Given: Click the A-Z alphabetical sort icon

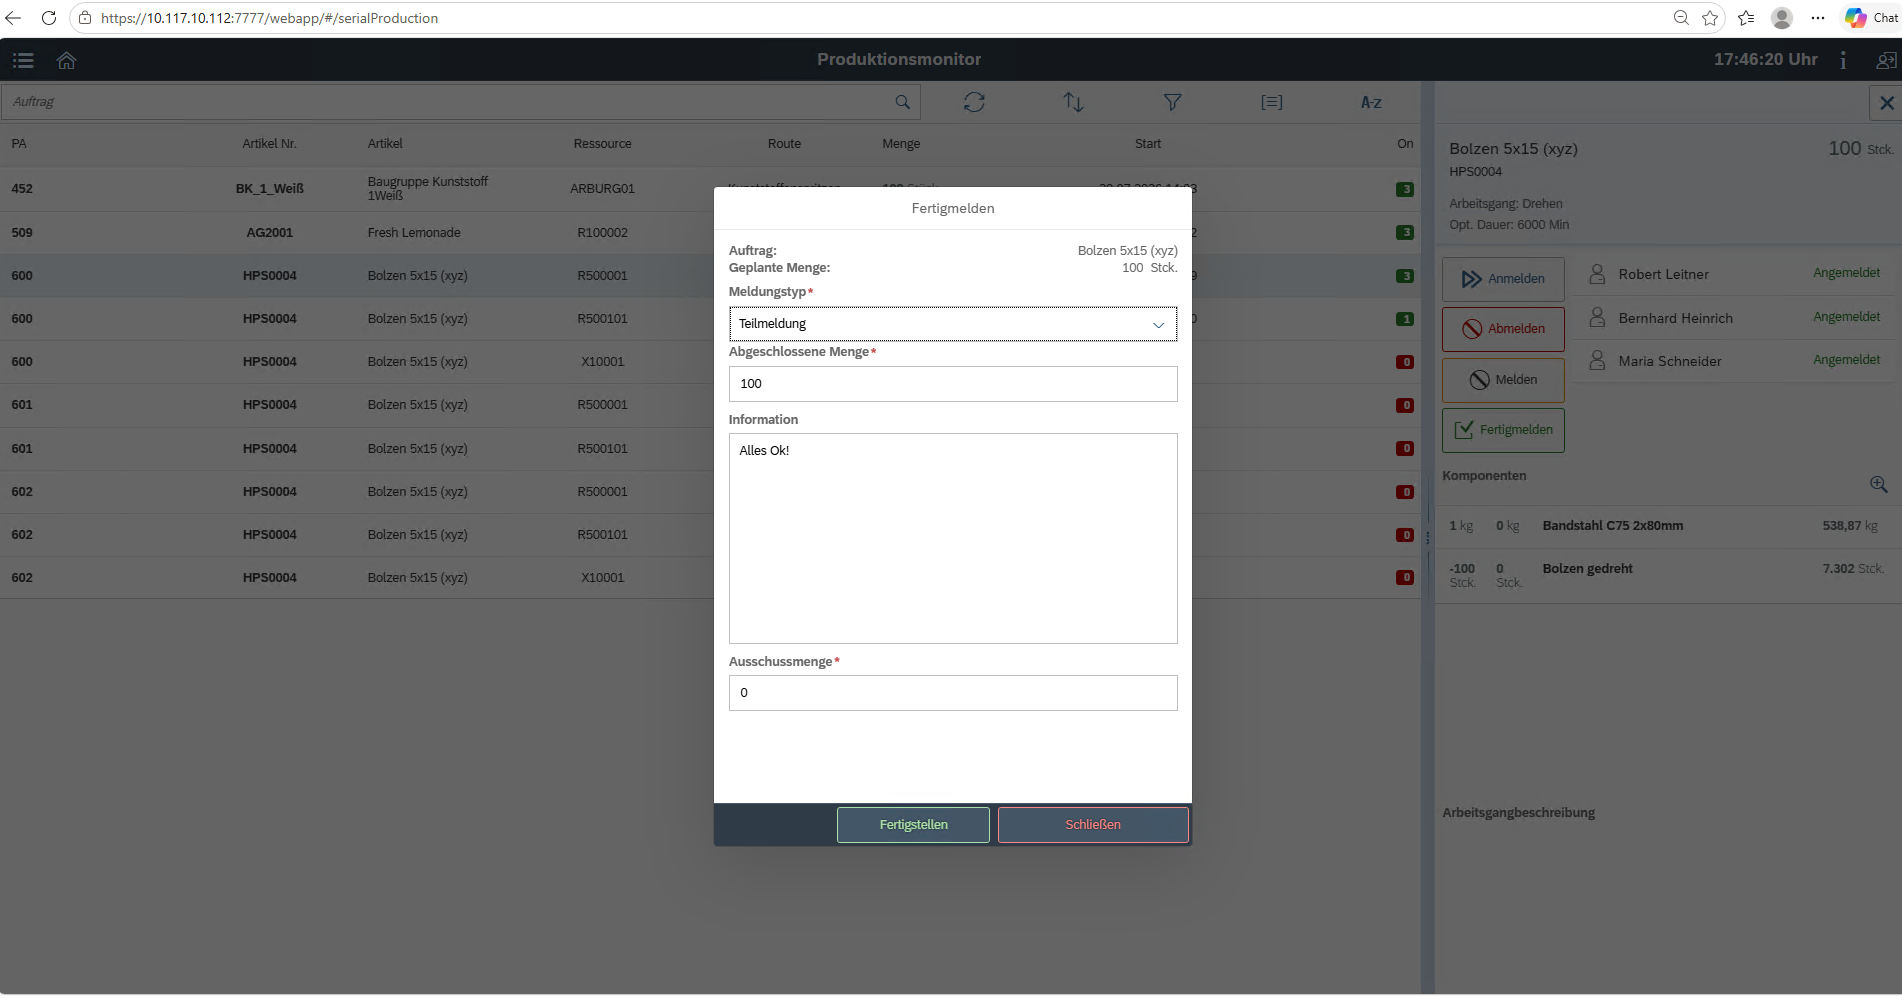Looking at the screenshot, I should (x=1371, y=102).
